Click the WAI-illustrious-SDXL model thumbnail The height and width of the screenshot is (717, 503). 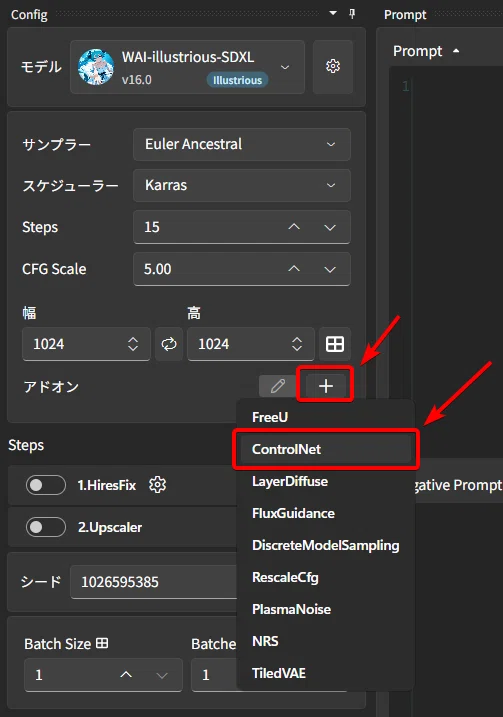click(96, 67)
